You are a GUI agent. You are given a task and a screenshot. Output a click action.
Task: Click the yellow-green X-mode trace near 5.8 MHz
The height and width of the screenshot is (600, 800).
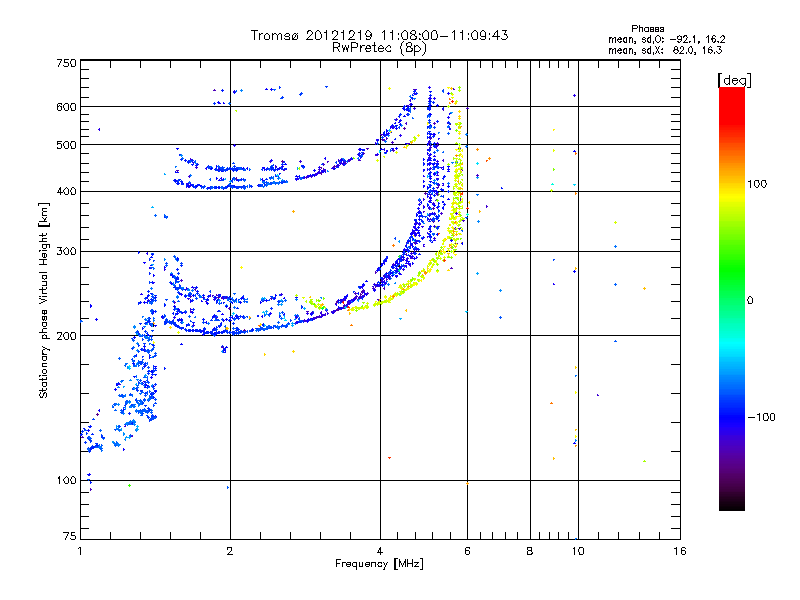(458, 189)
